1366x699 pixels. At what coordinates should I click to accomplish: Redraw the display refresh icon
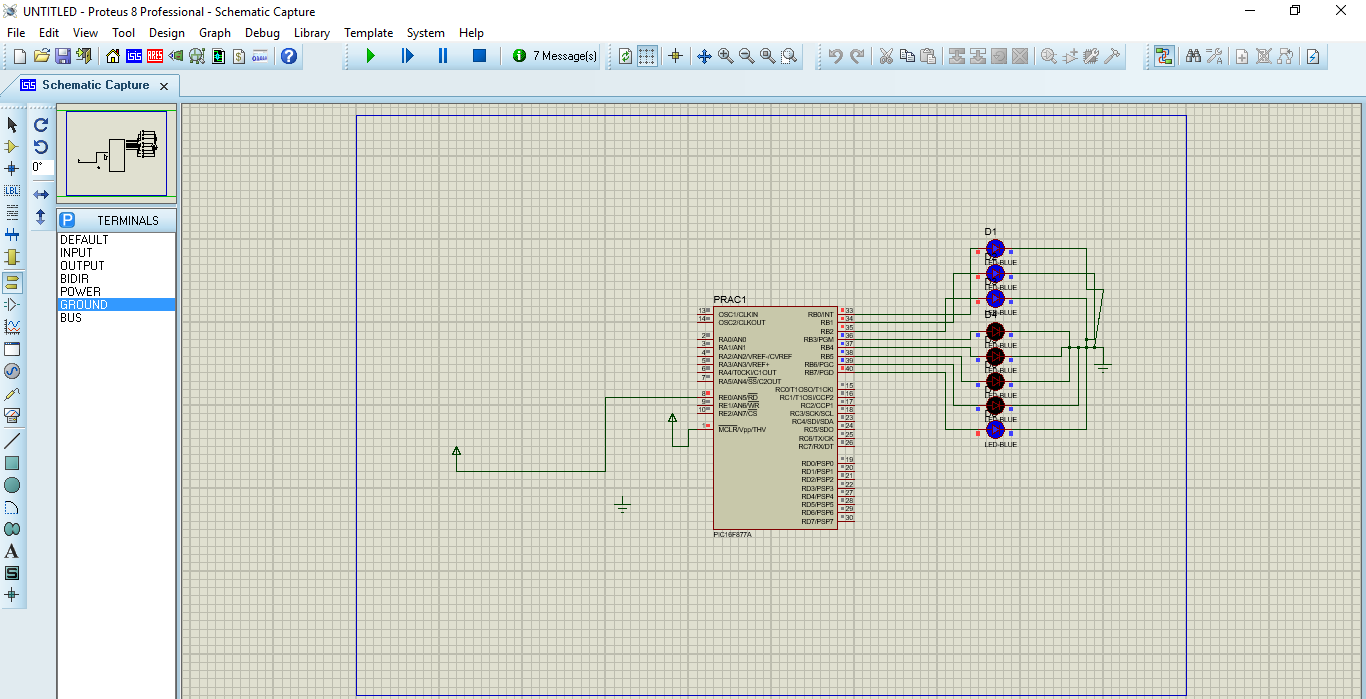coord(626,56)
